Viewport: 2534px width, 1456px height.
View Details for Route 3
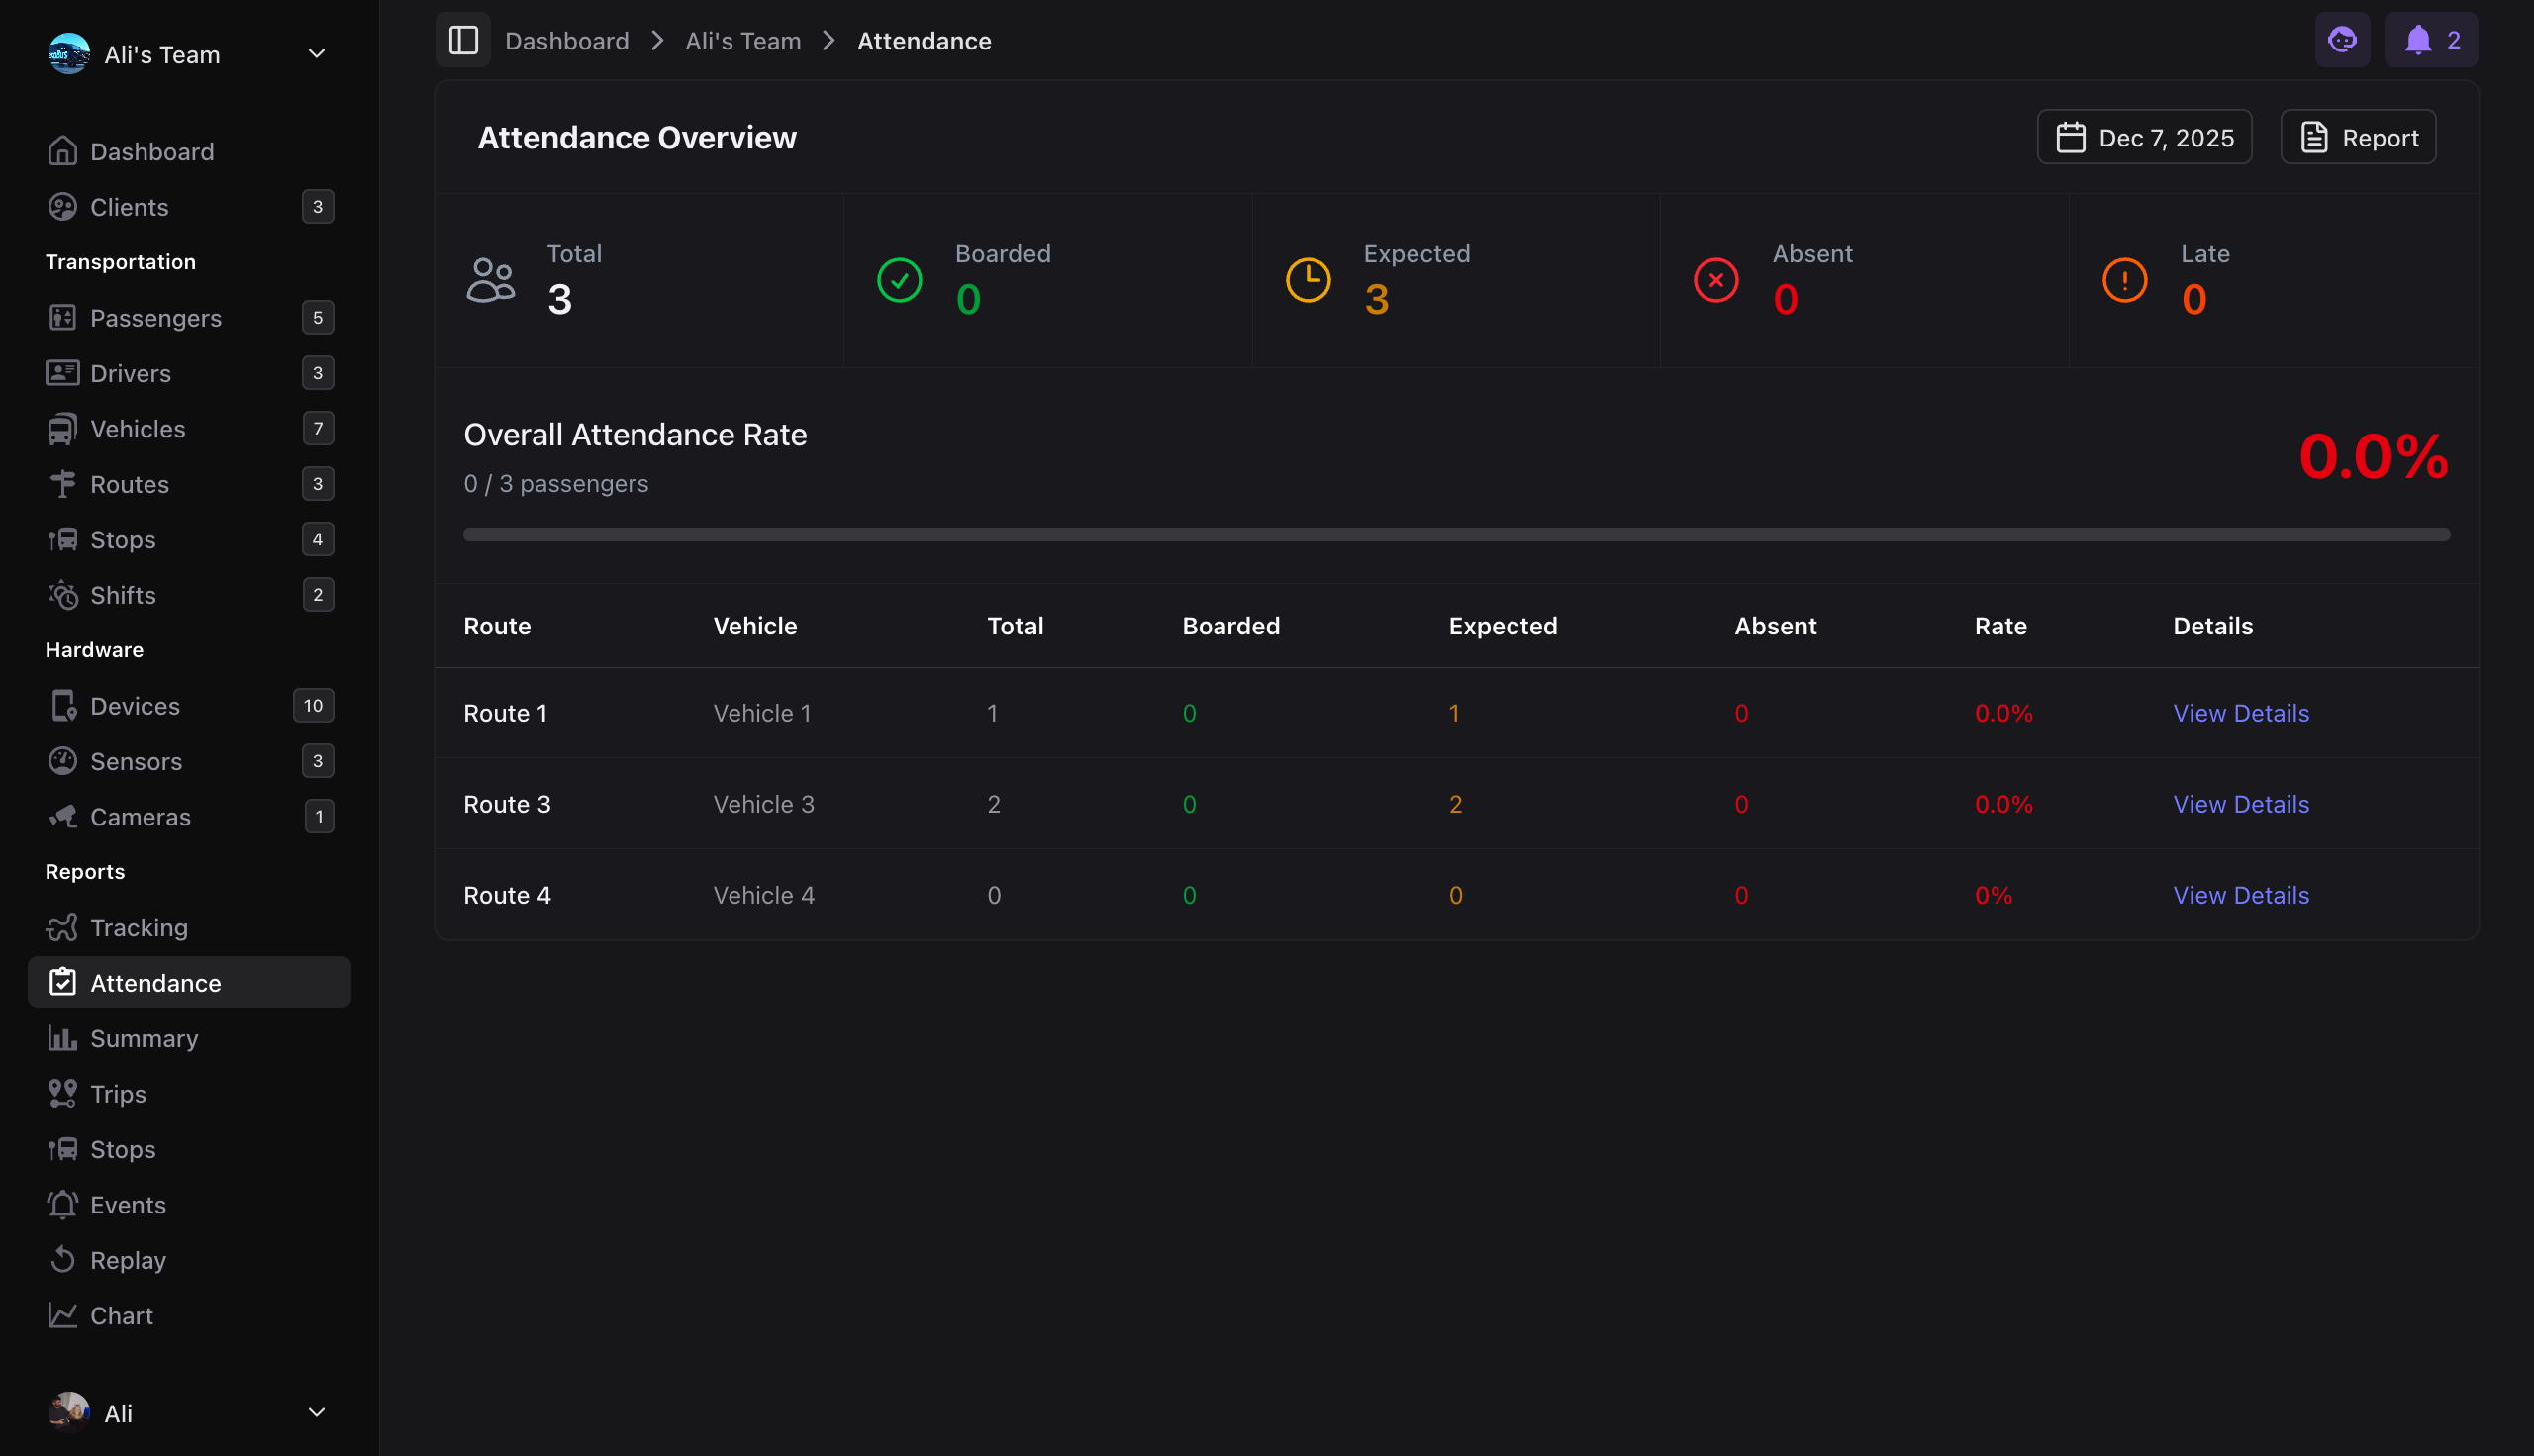coord(2240,804)
